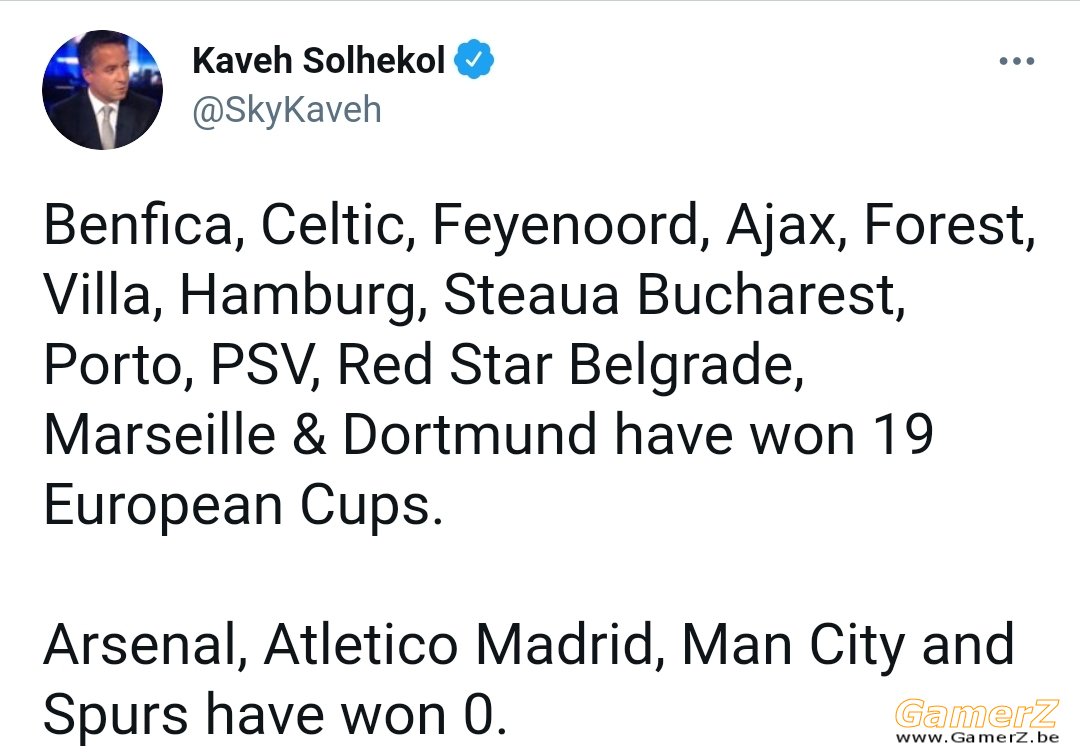Click the blue verified checkmark badge
Viewport: 1080px width, 753px height.
click(473, 60)
